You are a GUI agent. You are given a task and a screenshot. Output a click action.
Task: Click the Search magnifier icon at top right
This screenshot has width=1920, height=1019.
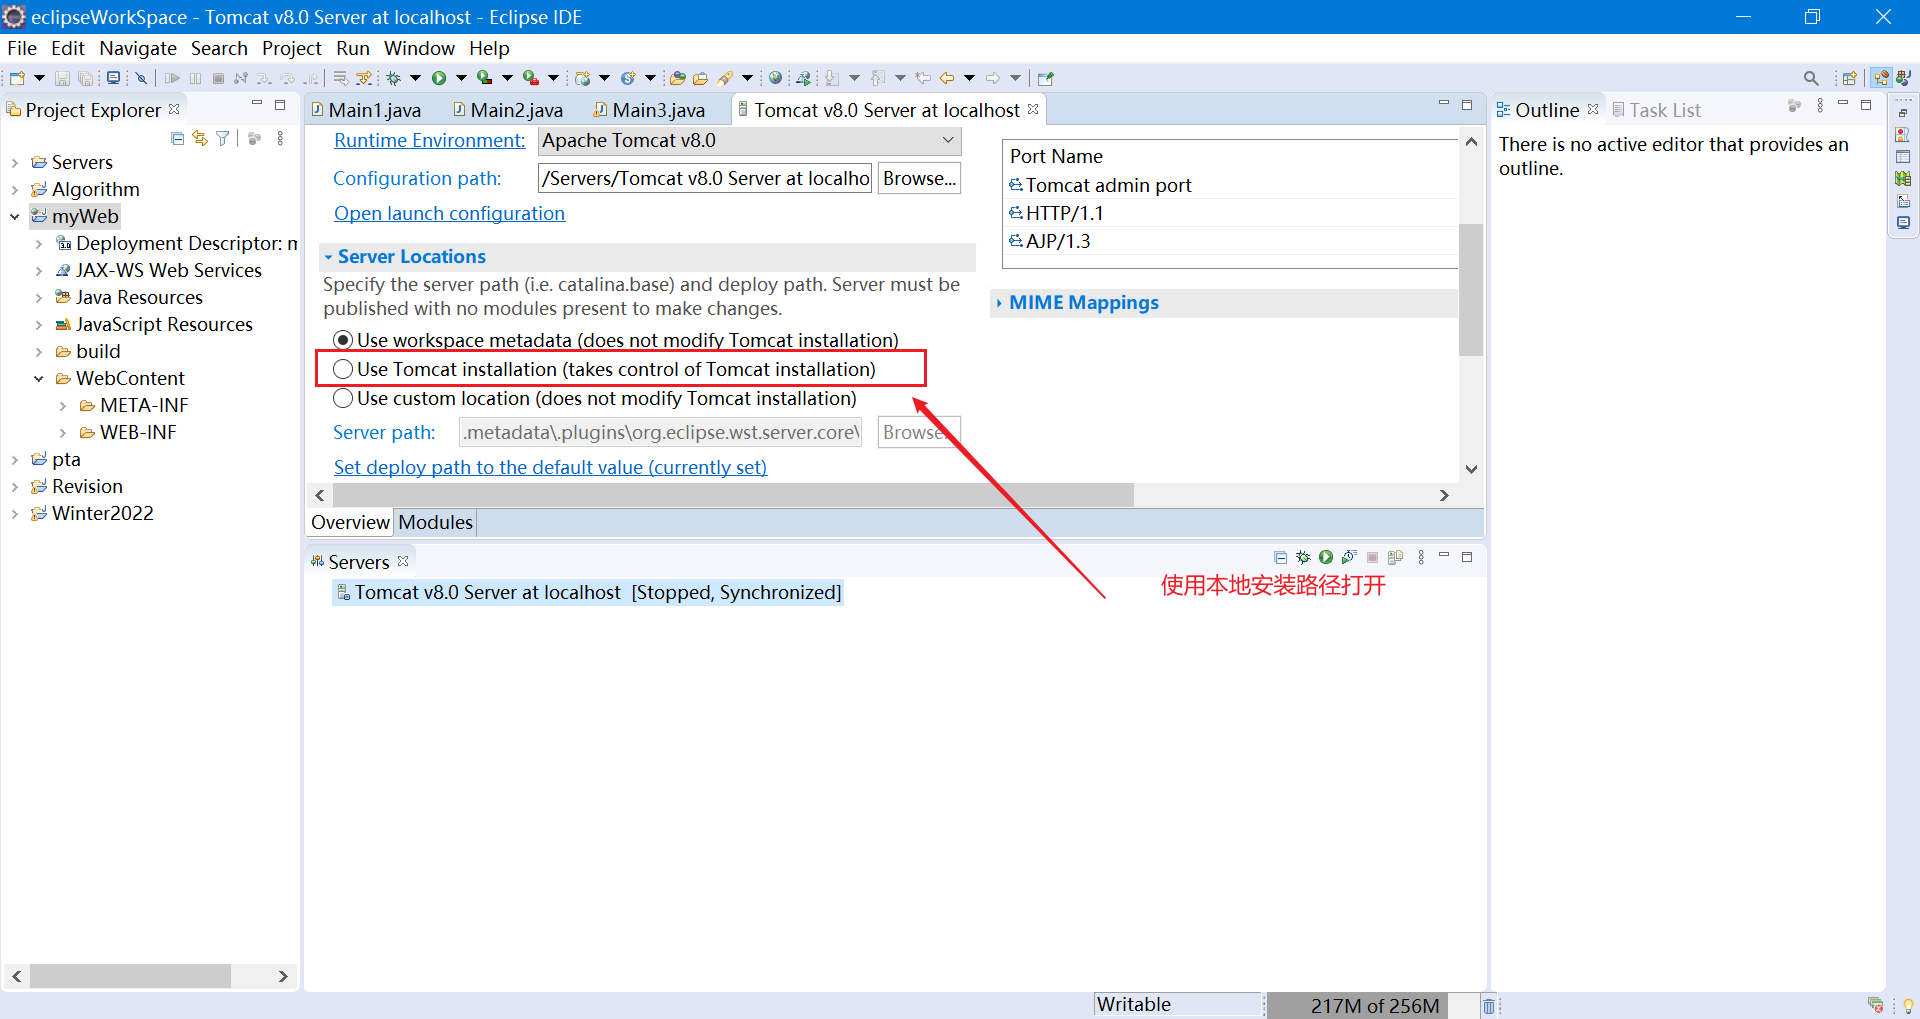(1811, 78)
